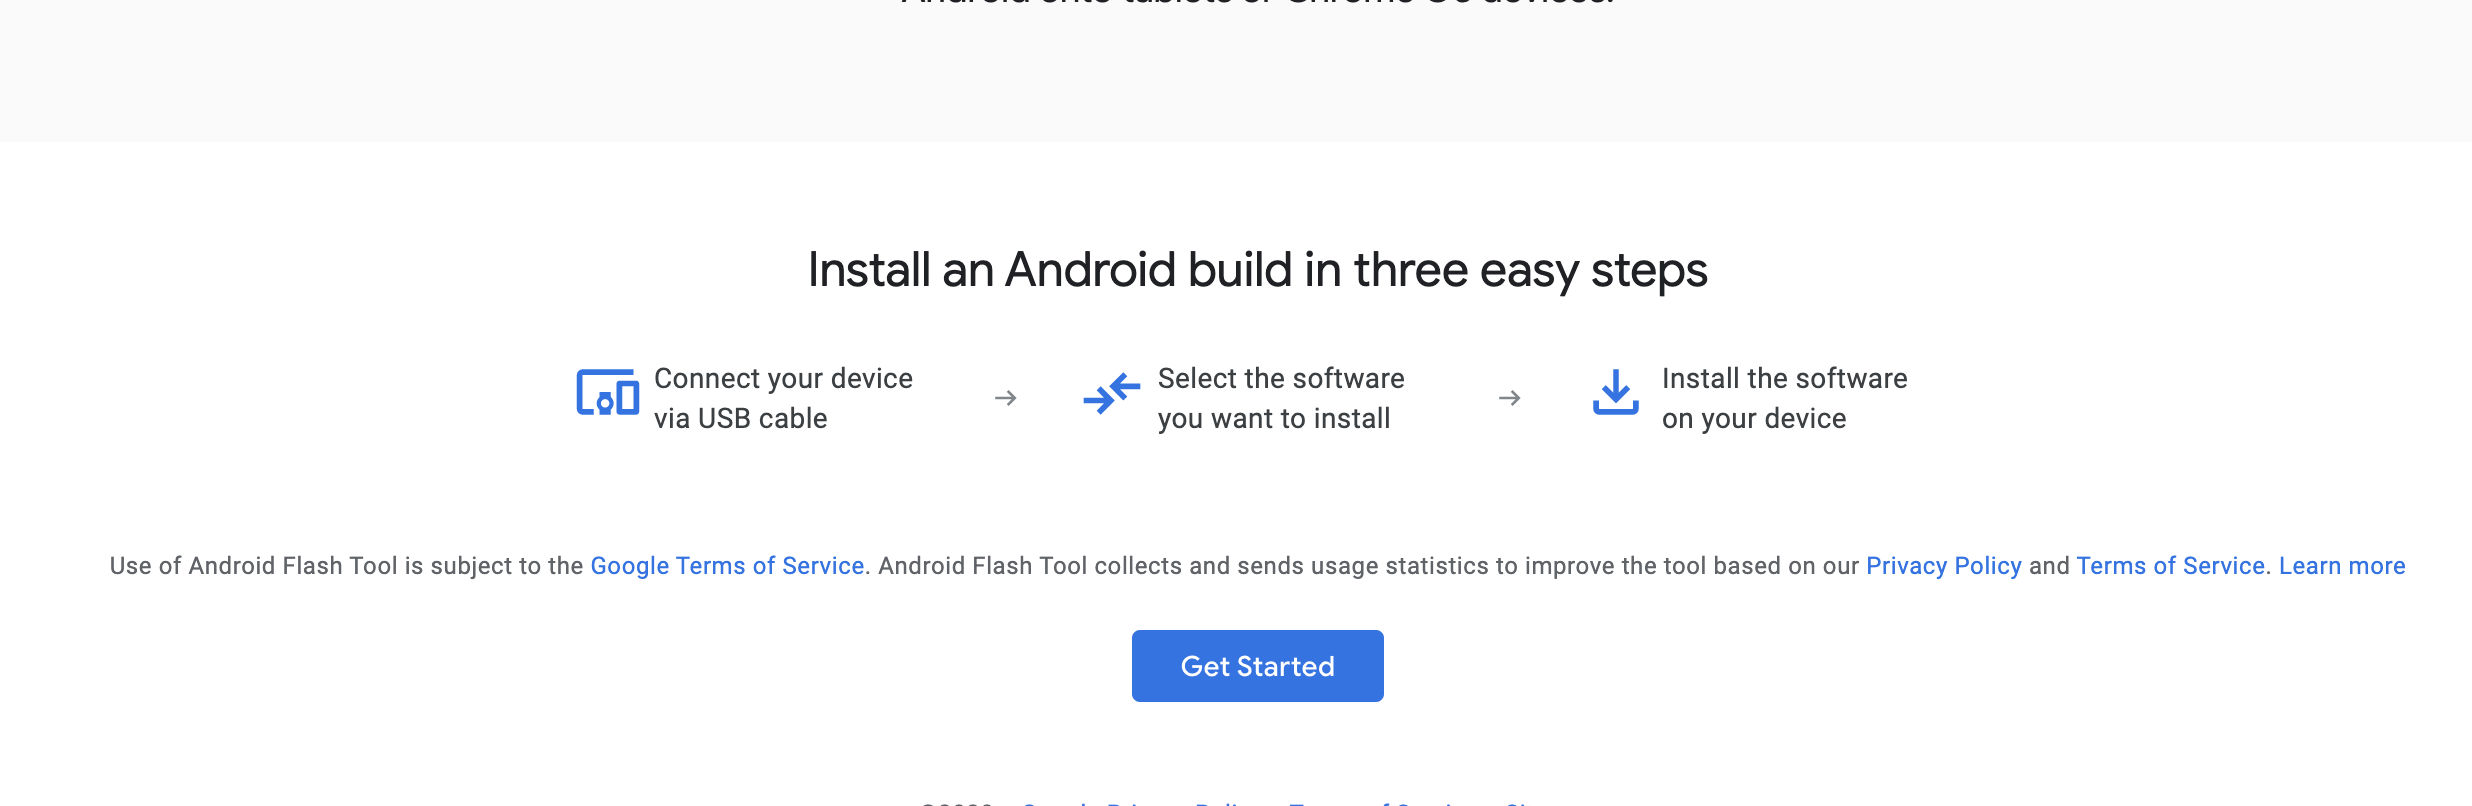This screenshot has height=806, width=2472.
Task: Open the Google Terms of Service link
Action: coord(728,565)
